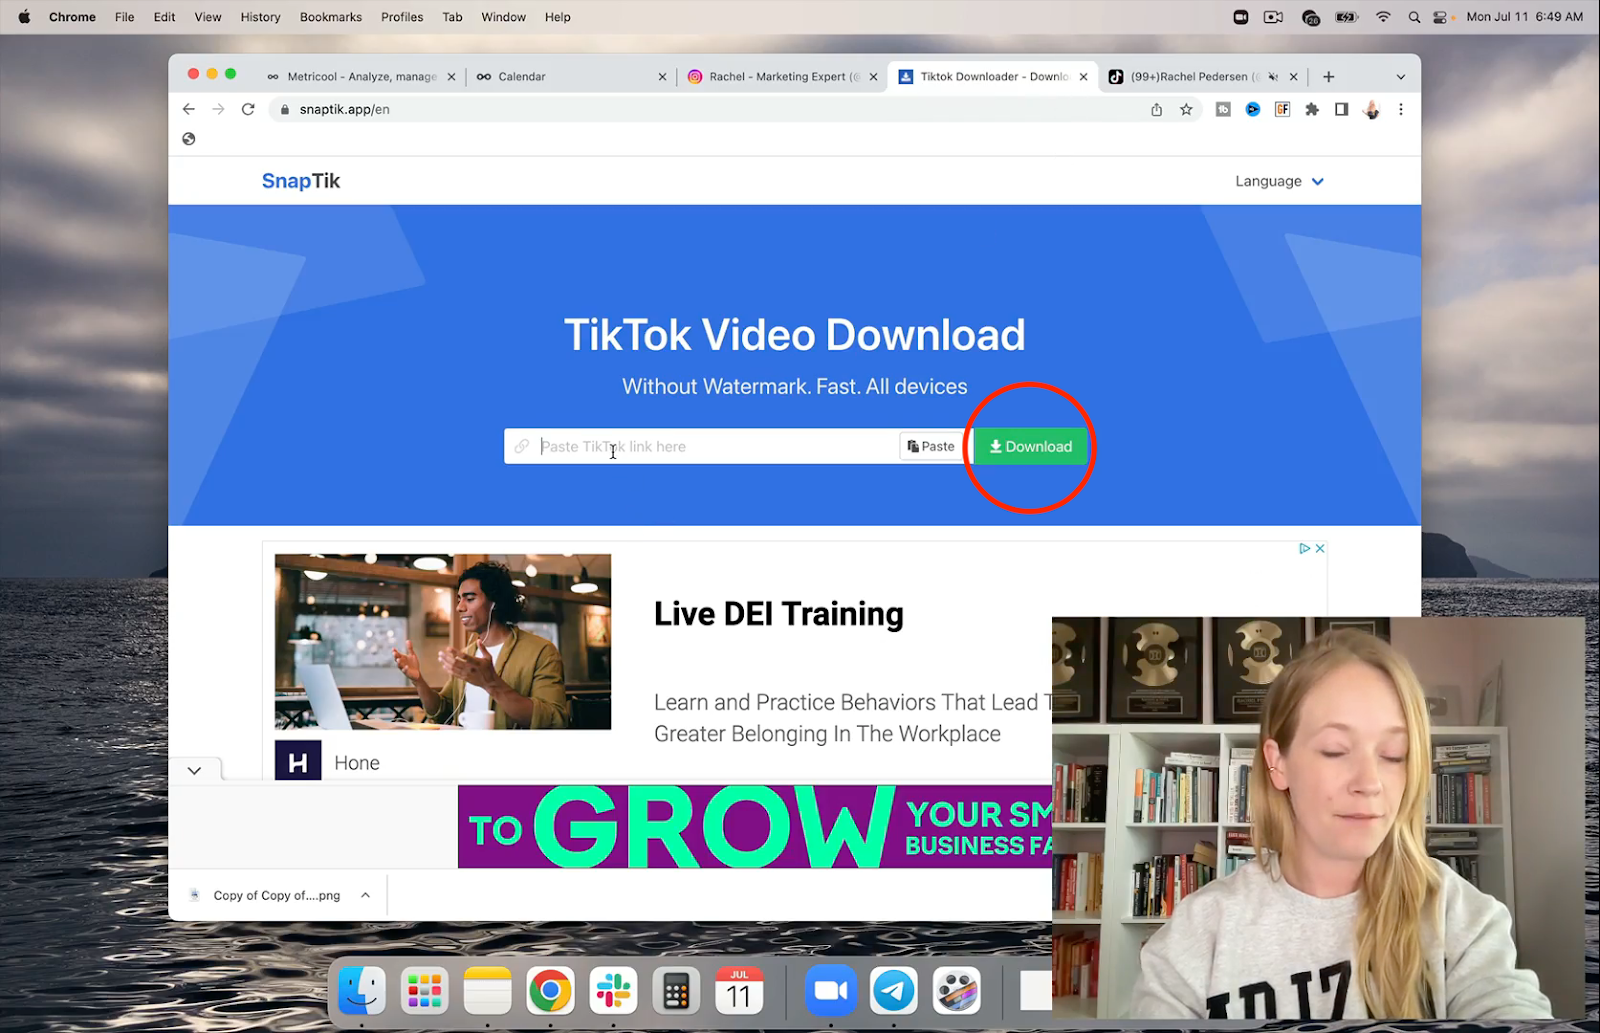Click the Hone advertiser name
Image resolution: width=1600 pixels, height=1033 pixels.
[357, 763]
